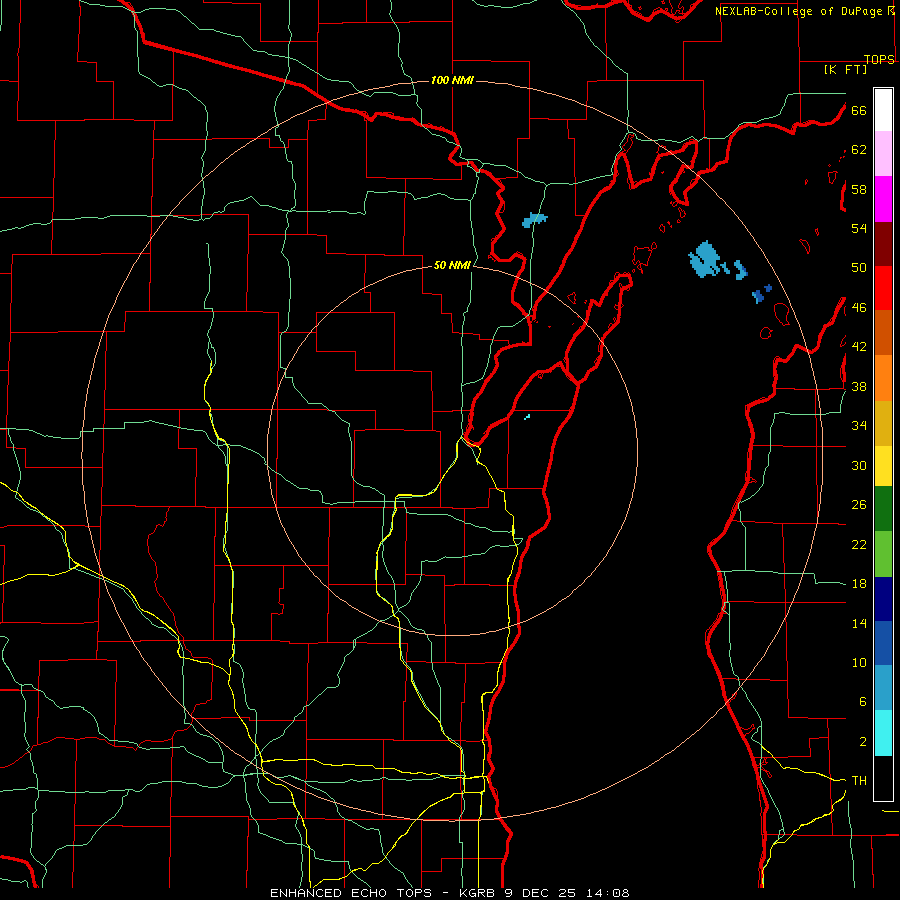Select the "62" scale label
This screenshot has height=900, width=900.
(x=859, y=150)
